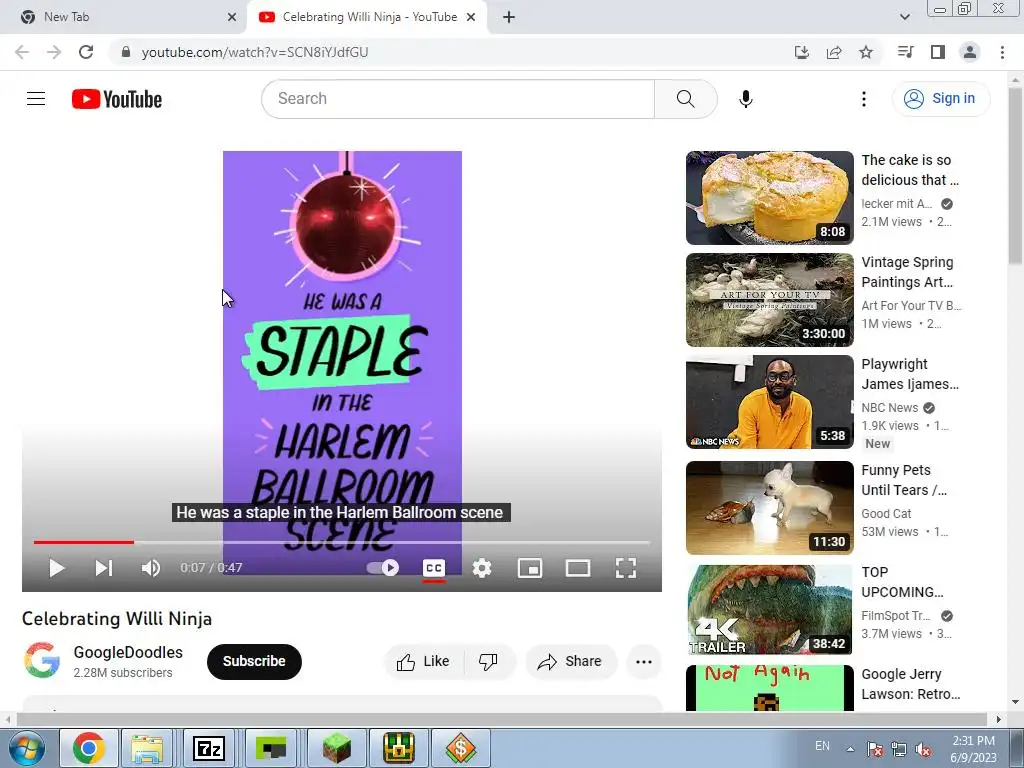The width and height of the screenshot is (1024, 768).
Task: Dislike the video with thumbs down
Action: tap(488, 662)
